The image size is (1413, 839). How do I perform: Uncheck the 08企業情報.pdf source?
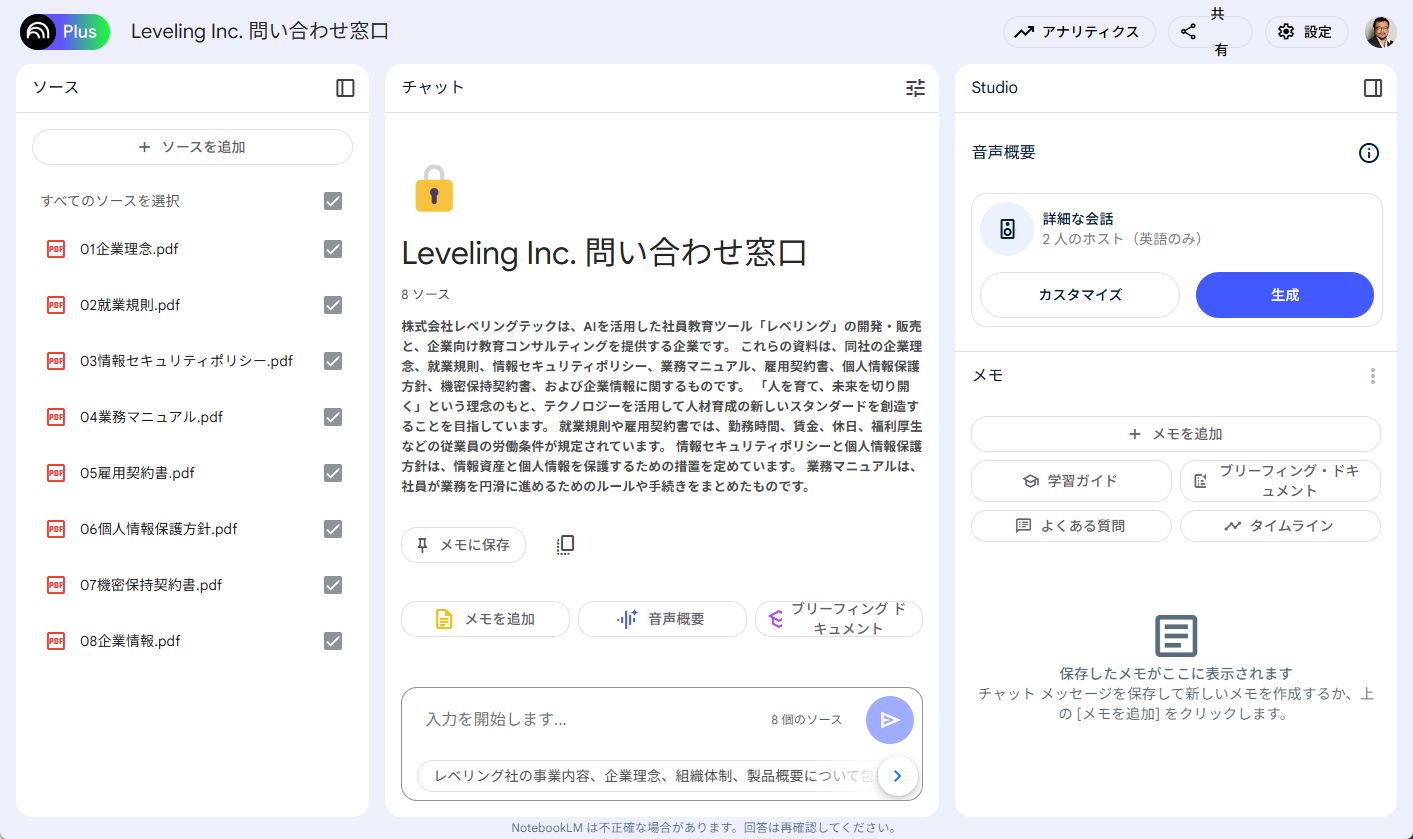[x=333, y=641]
